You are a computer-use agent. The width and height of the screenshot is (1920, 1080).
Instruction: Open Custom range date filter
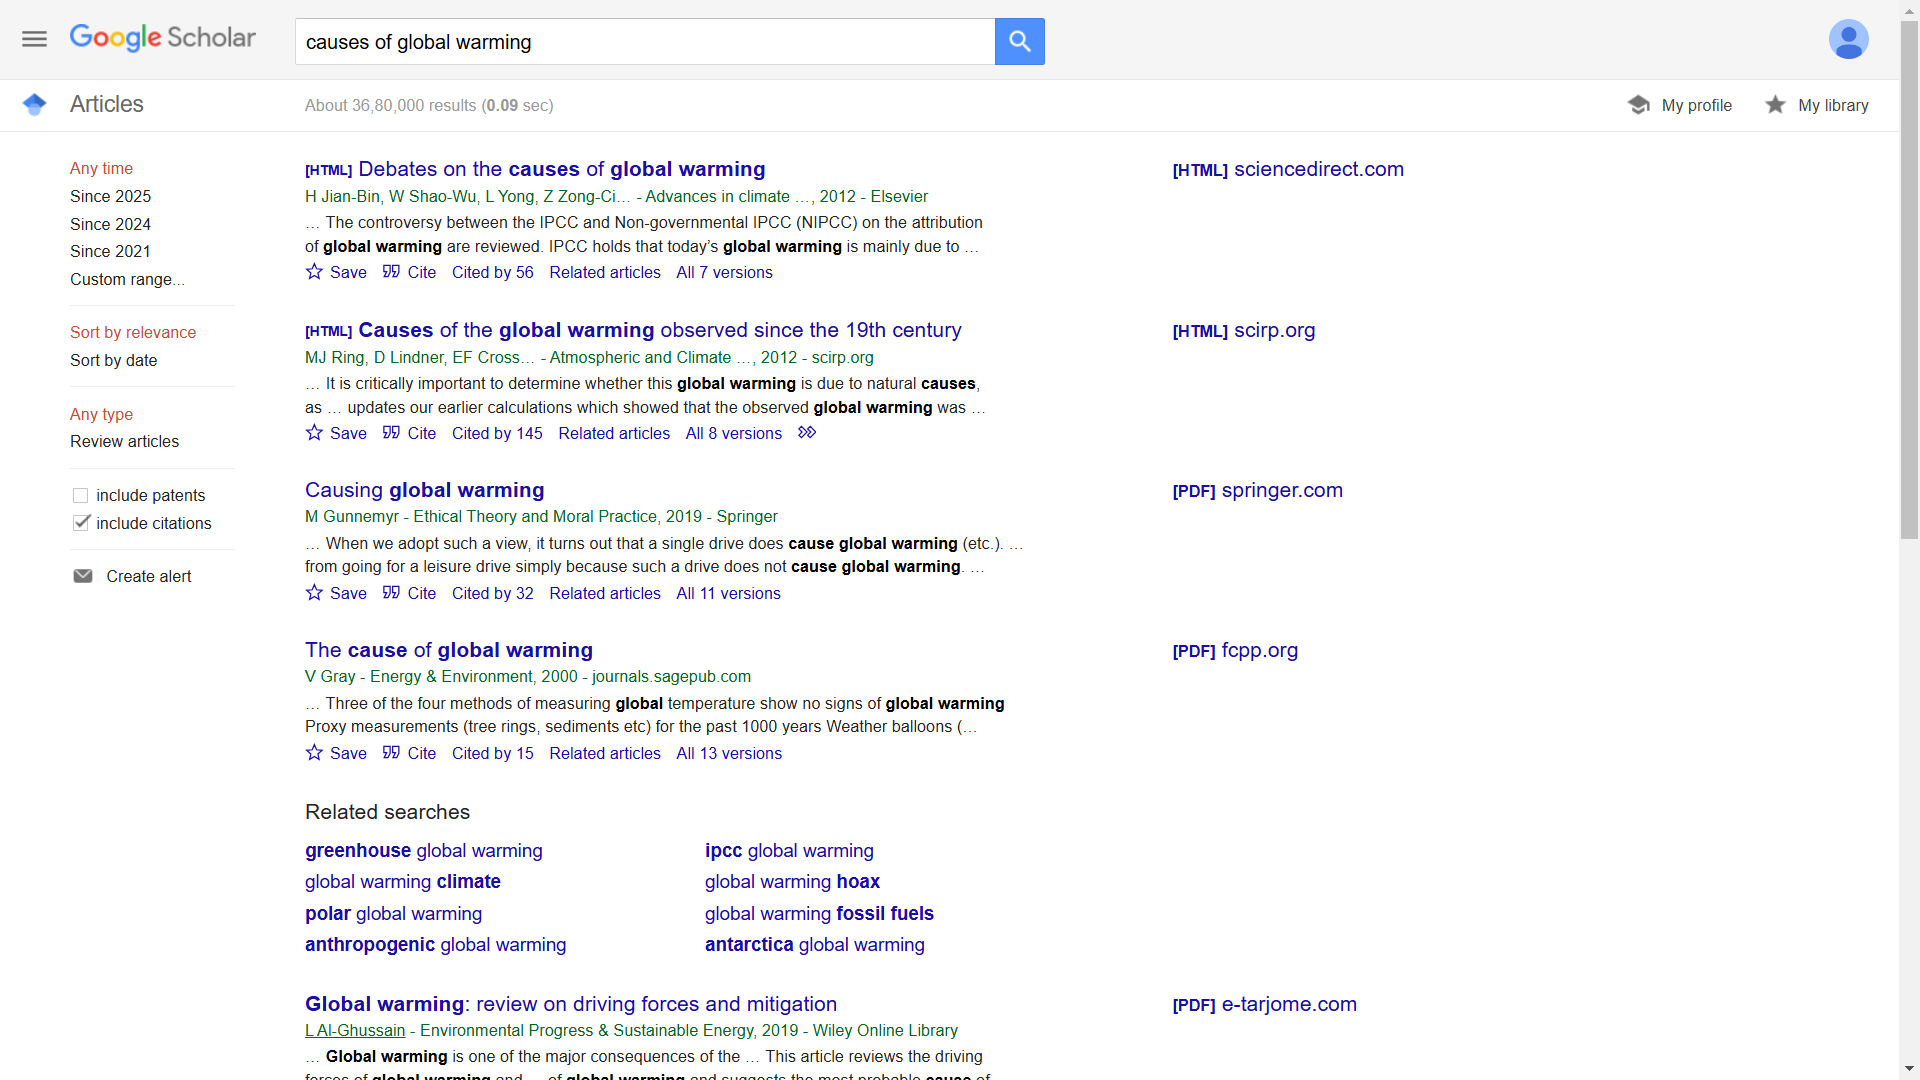point(126,279)
